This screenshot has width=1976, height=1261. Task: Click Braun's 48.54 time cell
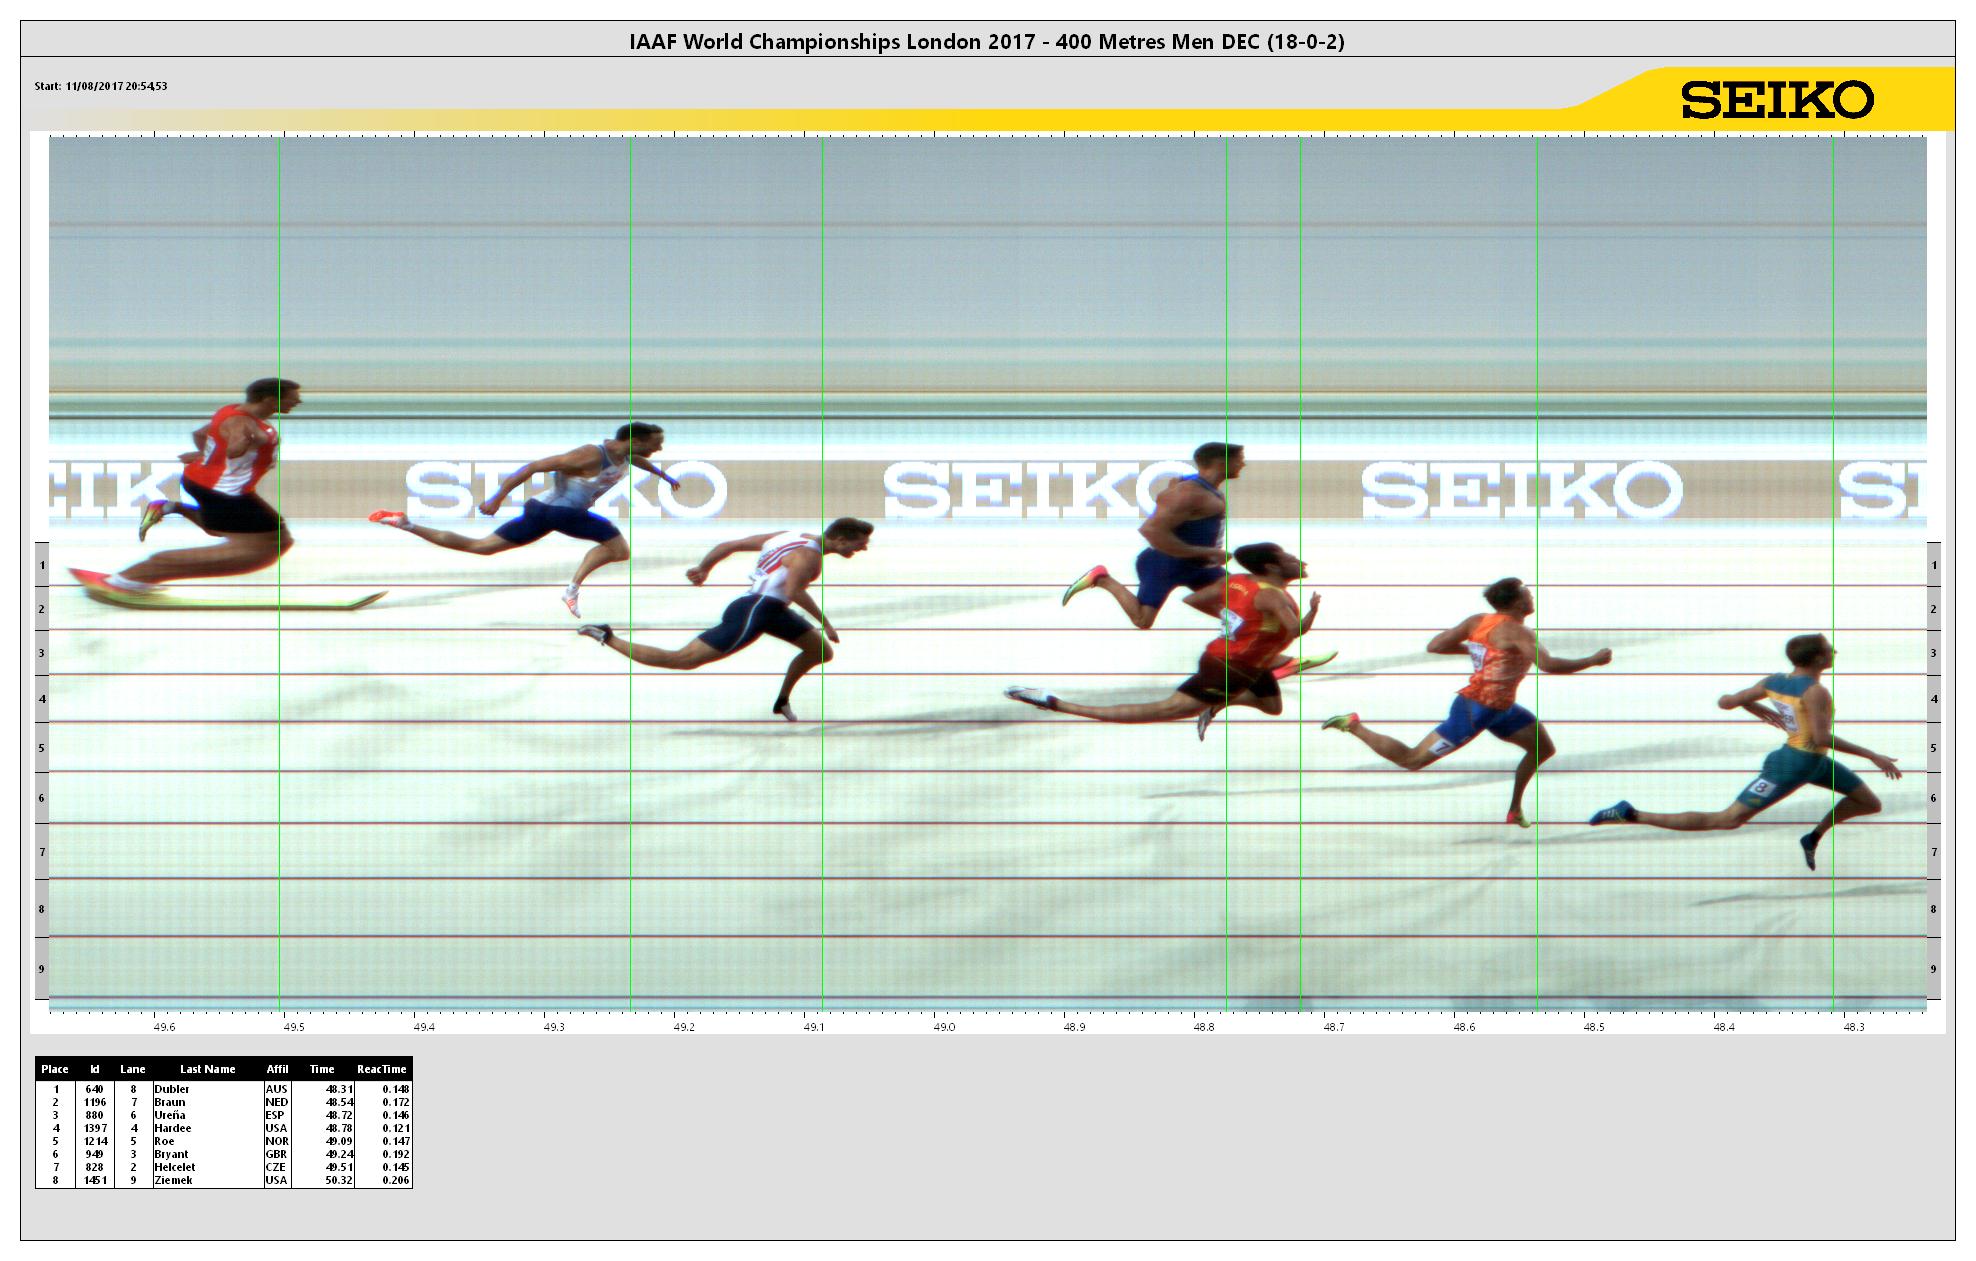coord(339,1102)
